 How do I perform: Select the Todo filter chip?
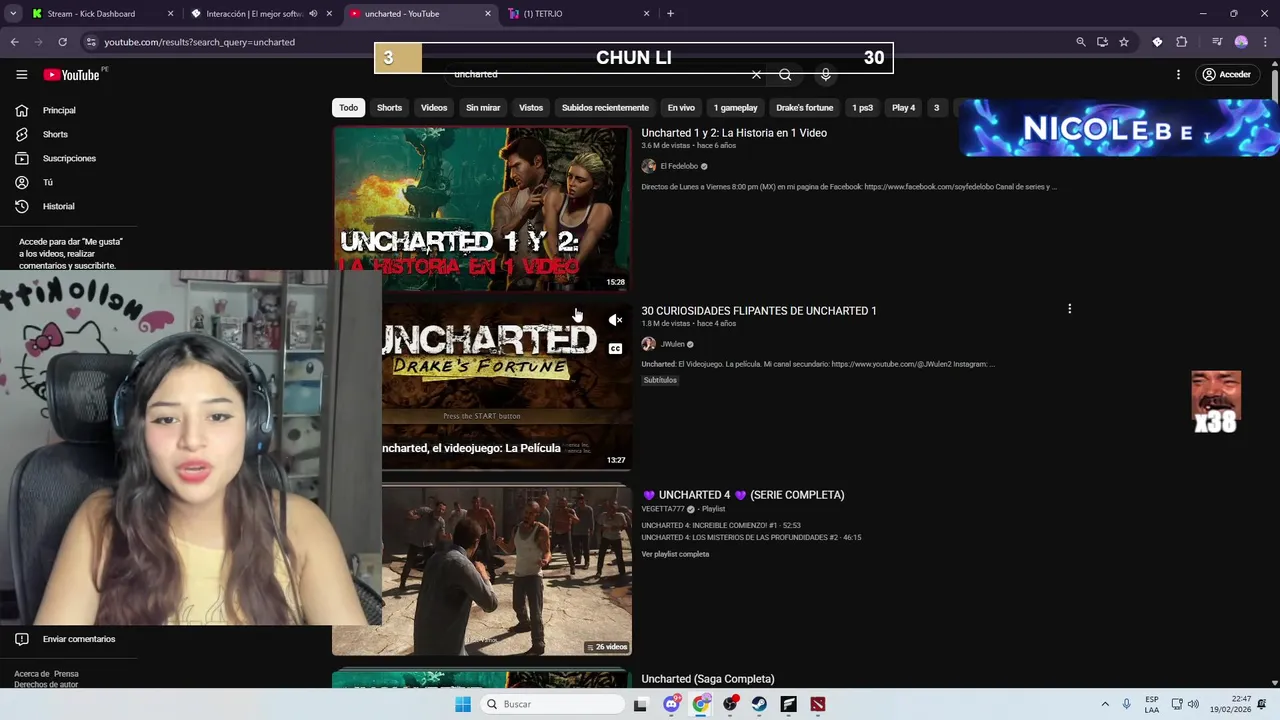348,108
